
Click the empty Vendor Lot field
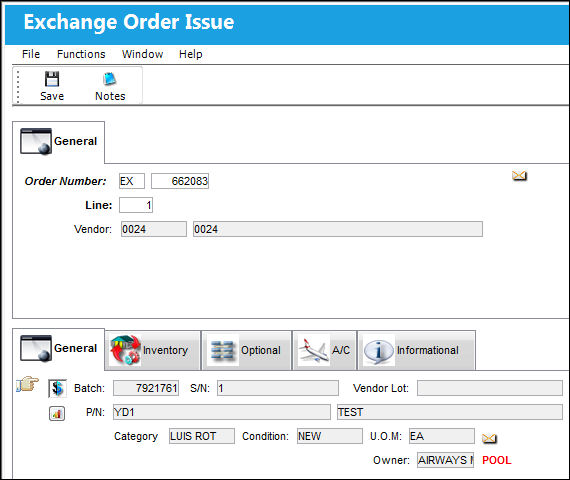[x=490, y=388]
